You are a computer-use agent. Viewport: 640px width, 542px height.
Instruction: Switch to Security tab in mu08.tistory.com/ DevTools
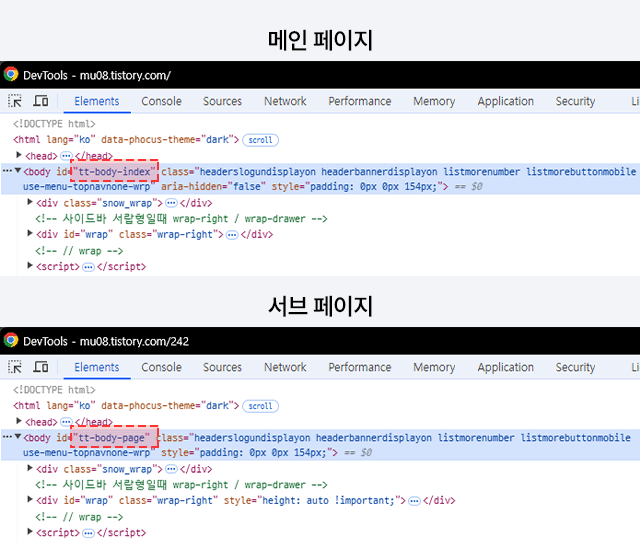tap(575, 101)
